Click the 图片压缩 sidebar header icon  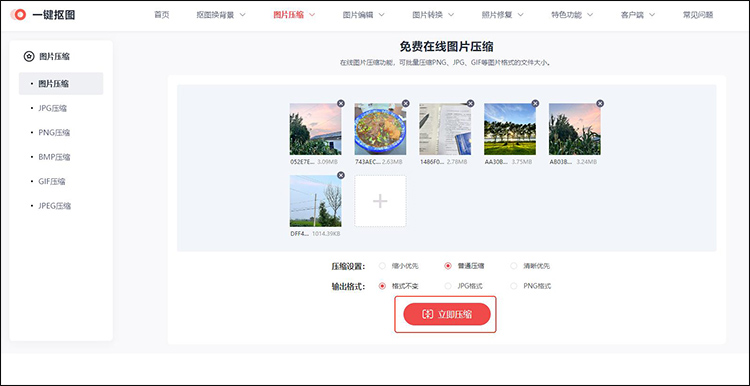(x=29, y=56)
